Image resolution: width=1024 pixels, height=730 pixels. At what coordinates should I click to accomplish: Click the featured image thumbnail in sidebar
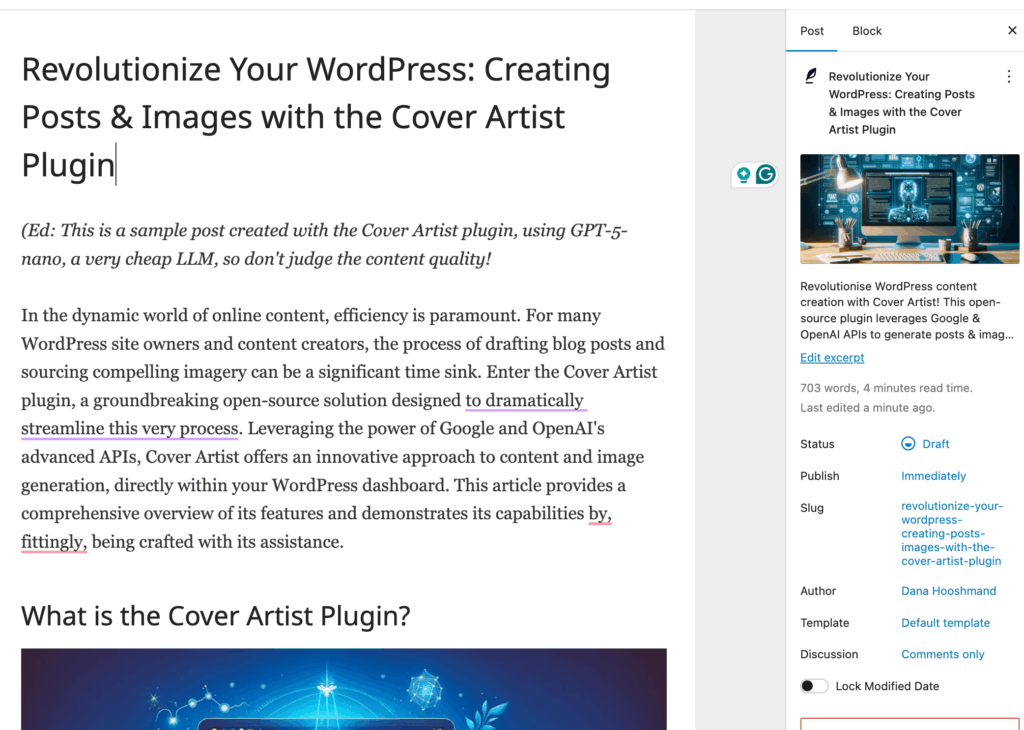909,209
